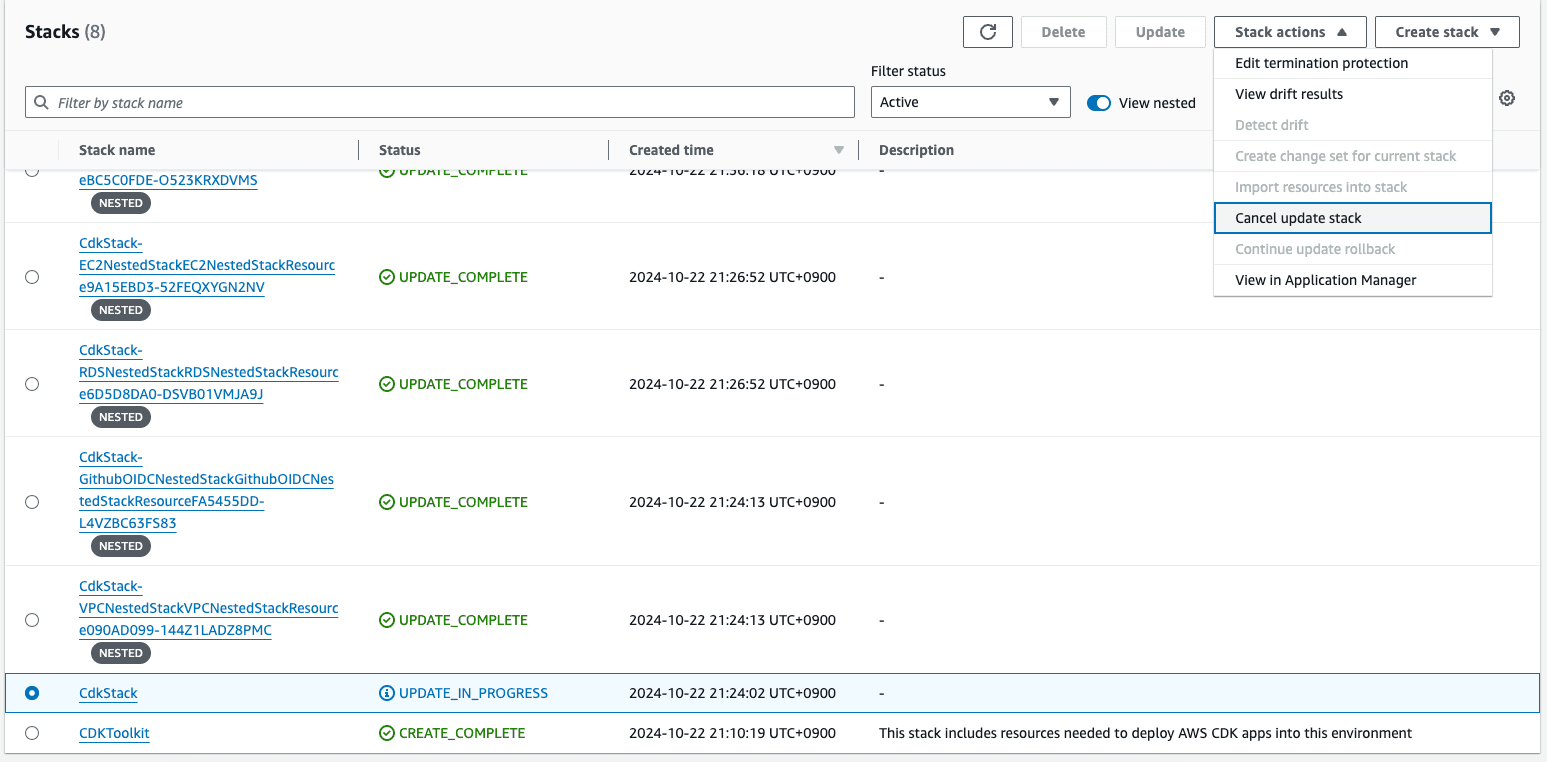1547x762 pixels.
Task: Click the Stacks (8) heading
Action: [65, 32]
